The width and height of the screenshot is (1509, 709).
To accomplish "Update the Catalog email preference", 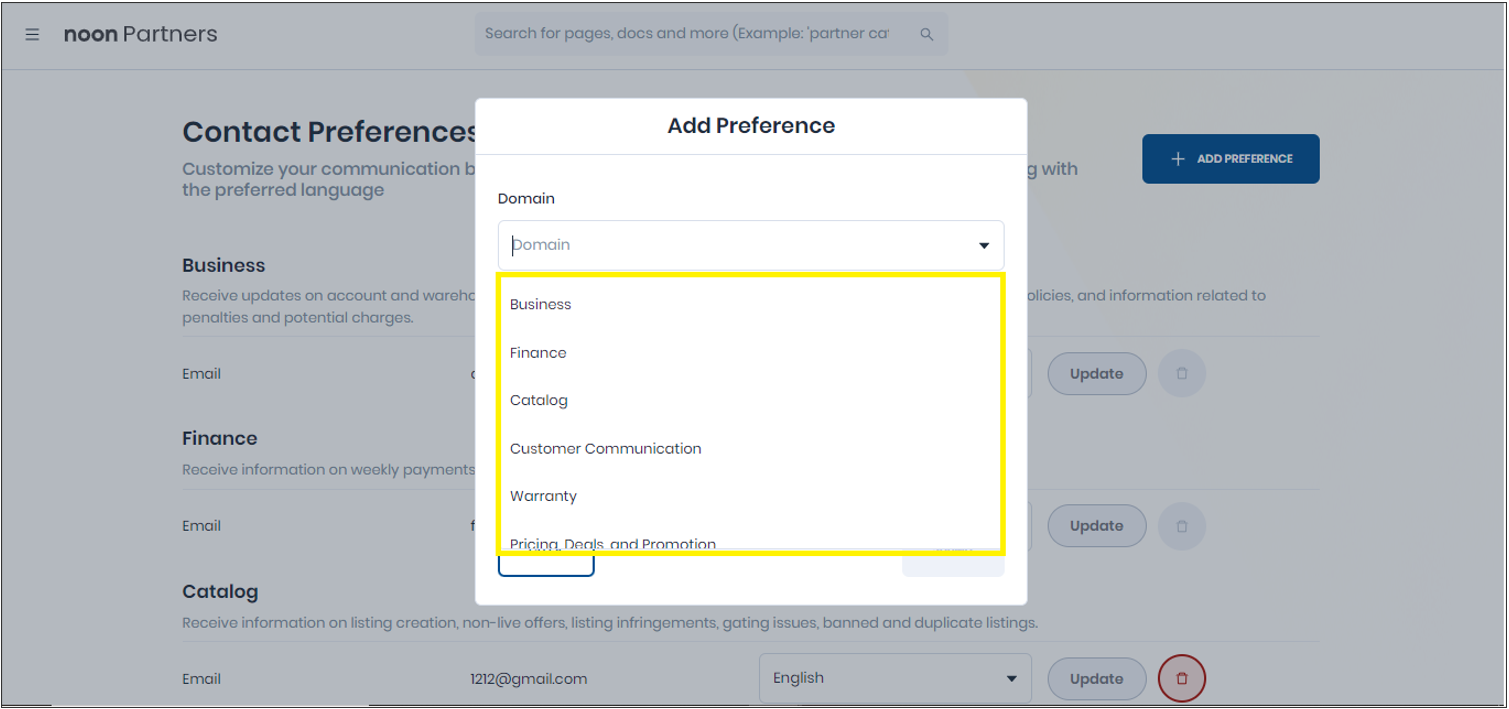I will click(x=1097, y=679).
